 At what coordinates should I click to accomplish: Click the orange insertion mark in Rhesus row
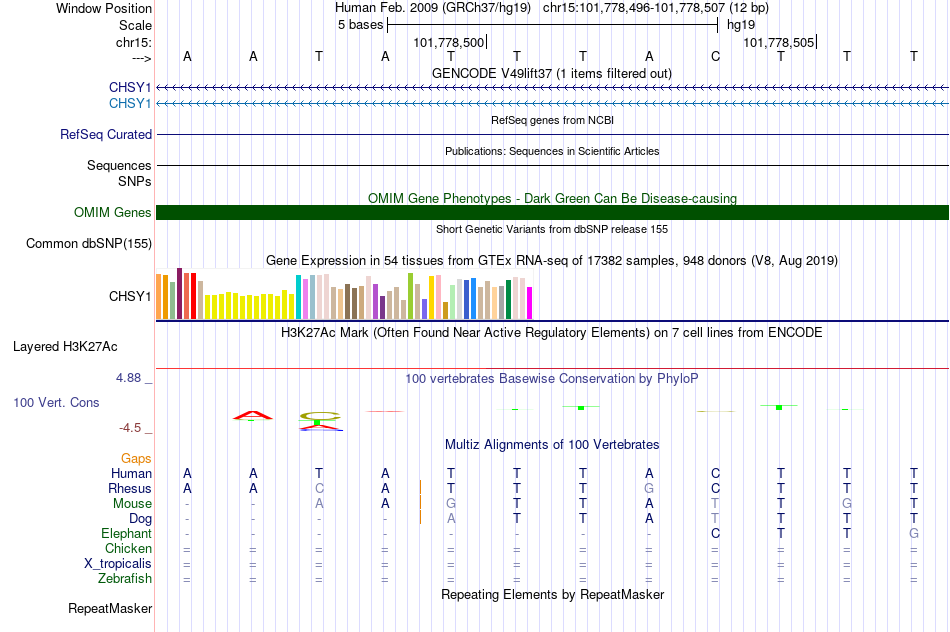pyautogui.click(x=420, y=488)
